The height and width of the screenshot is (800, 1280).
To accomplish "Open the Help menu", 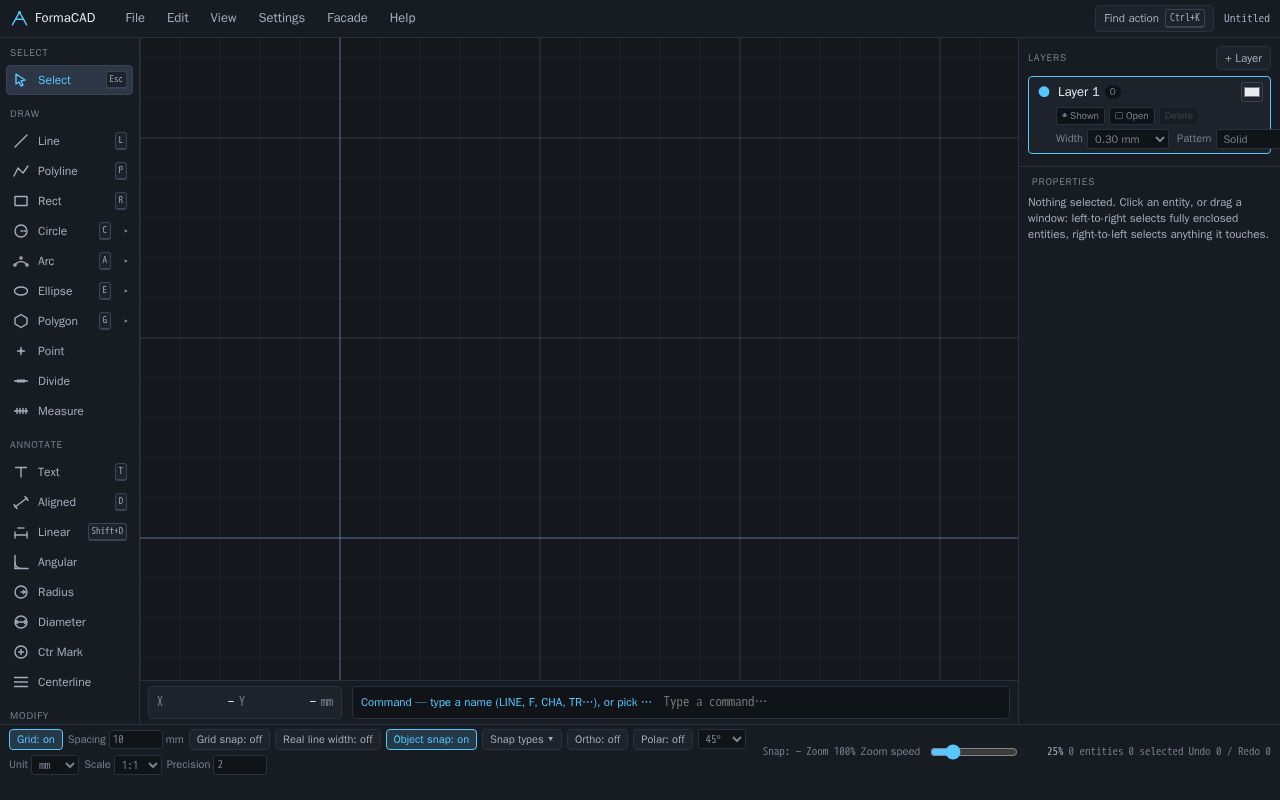I will tap(402, 18).
